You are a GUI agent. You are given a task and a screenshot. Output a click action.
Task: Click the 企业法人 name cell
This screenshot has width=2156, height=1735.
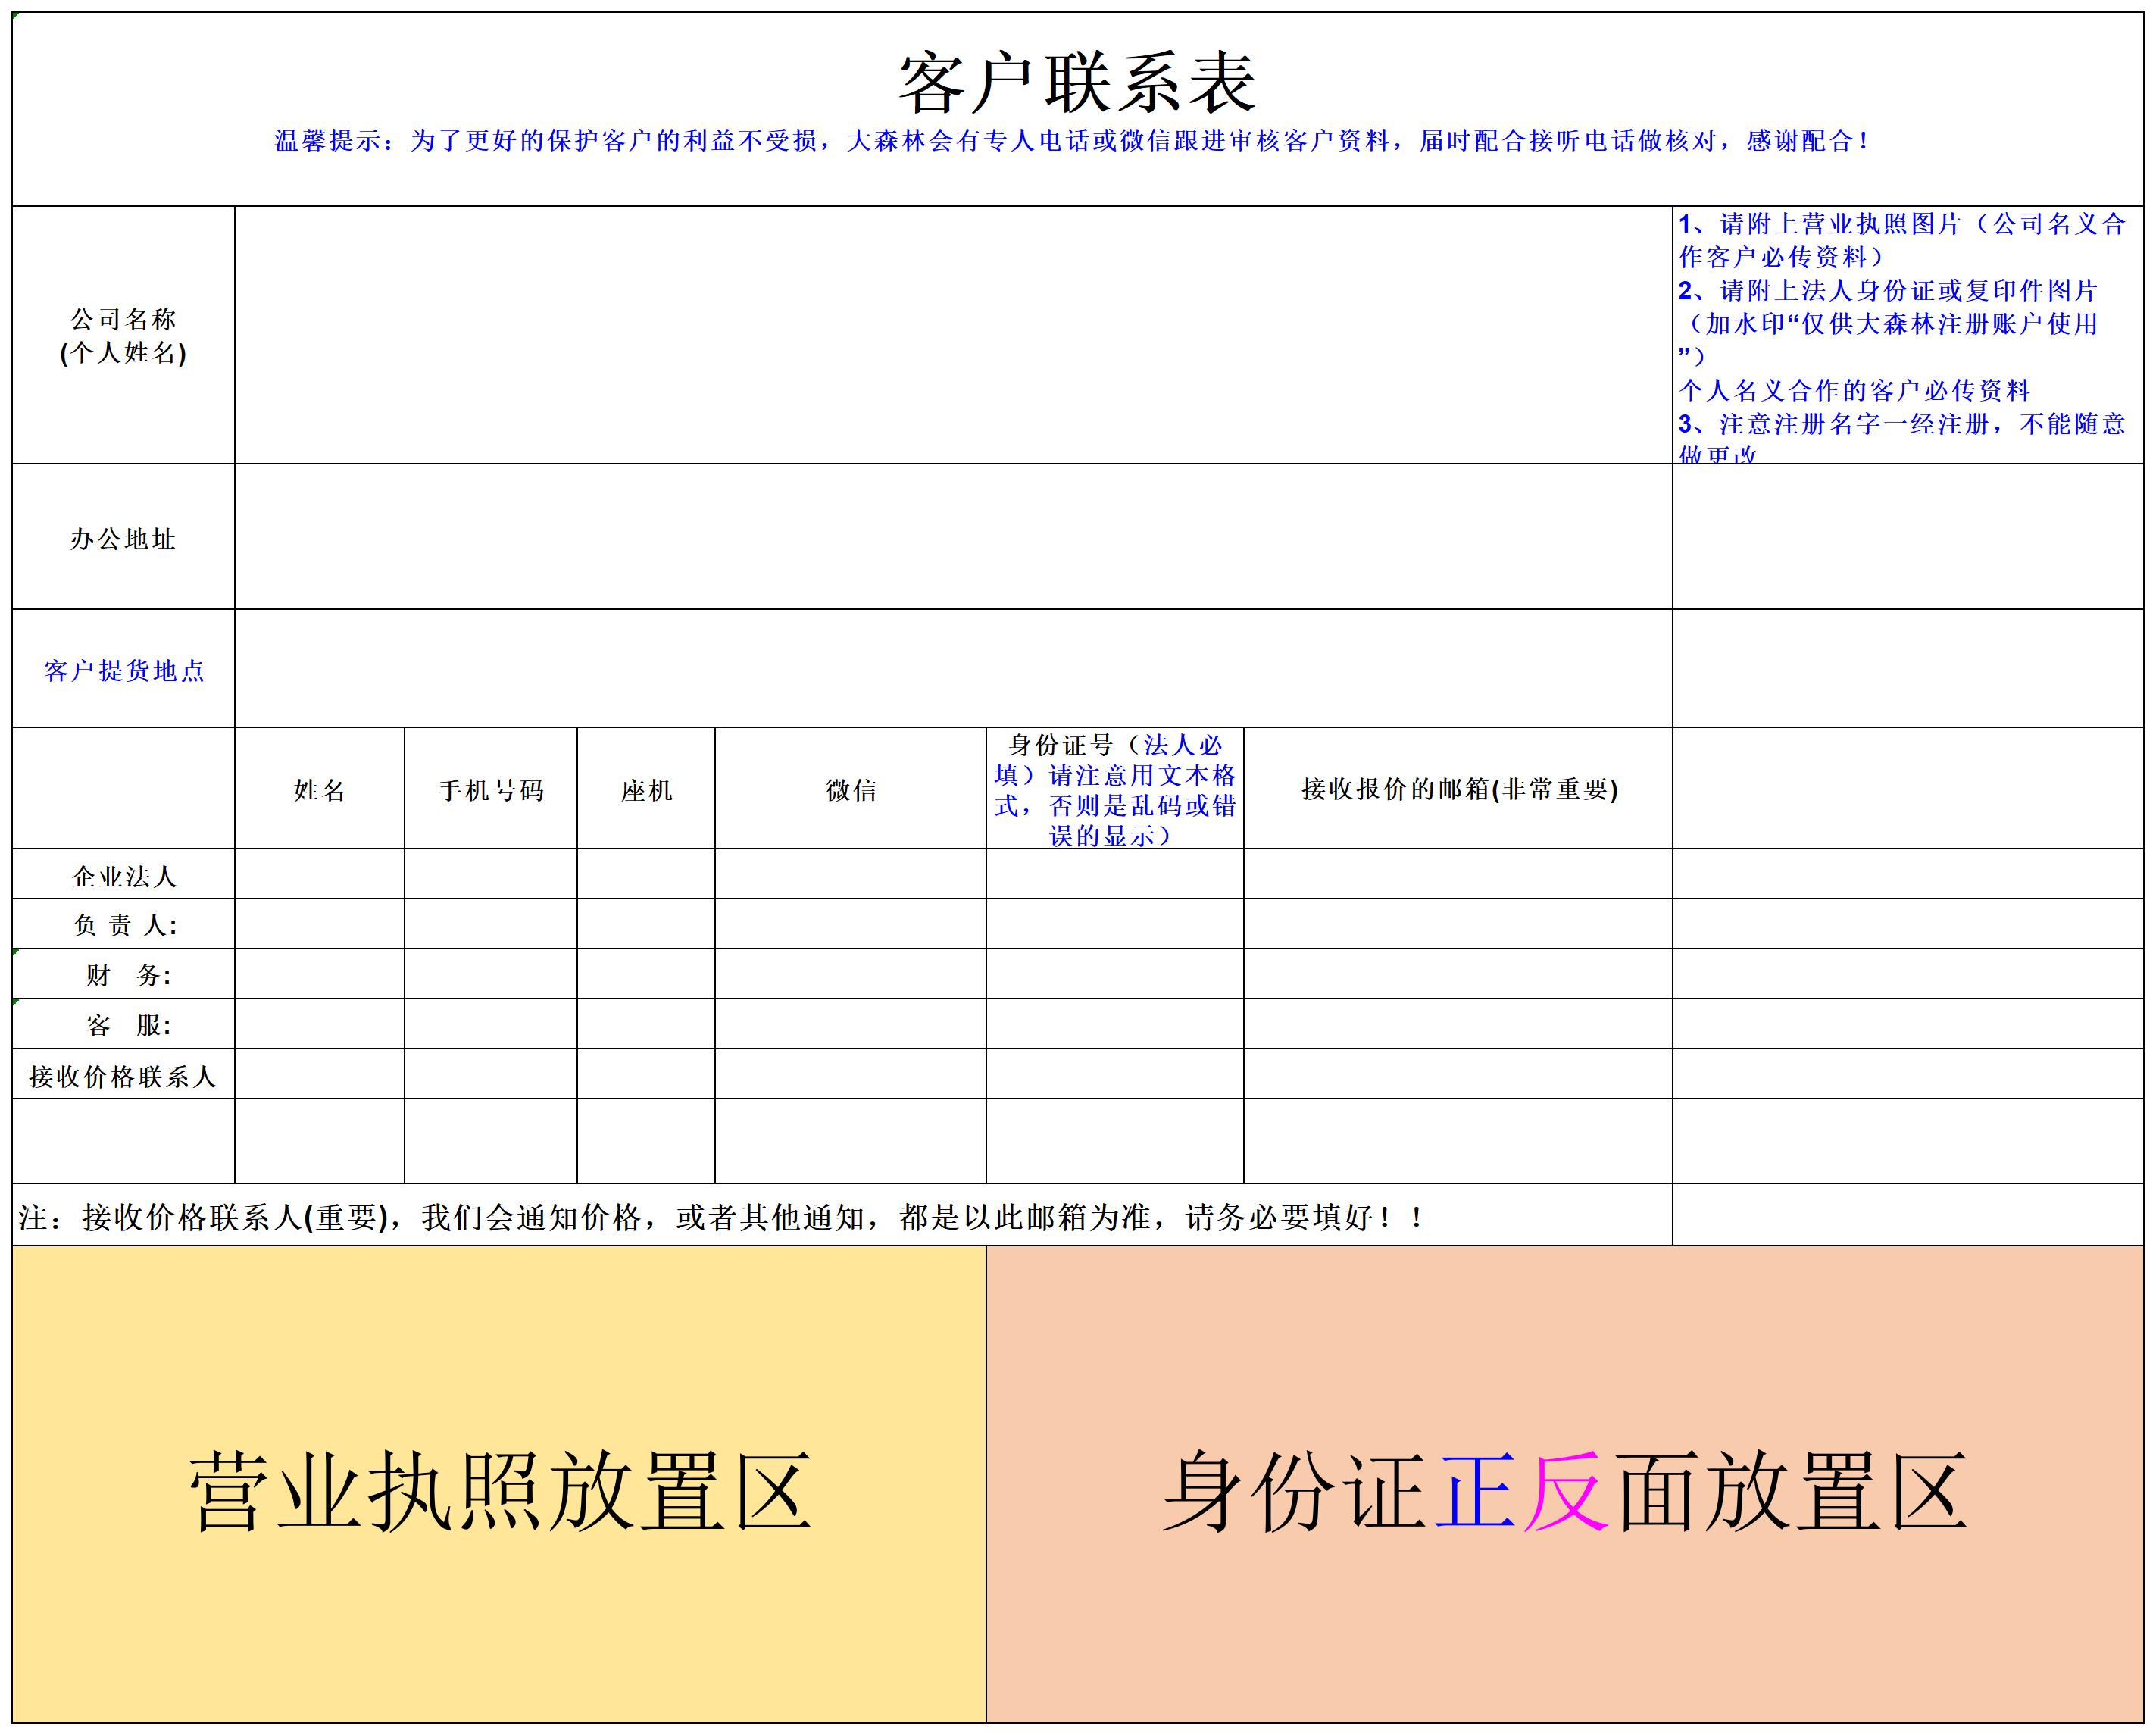click(x=320, y=874)
